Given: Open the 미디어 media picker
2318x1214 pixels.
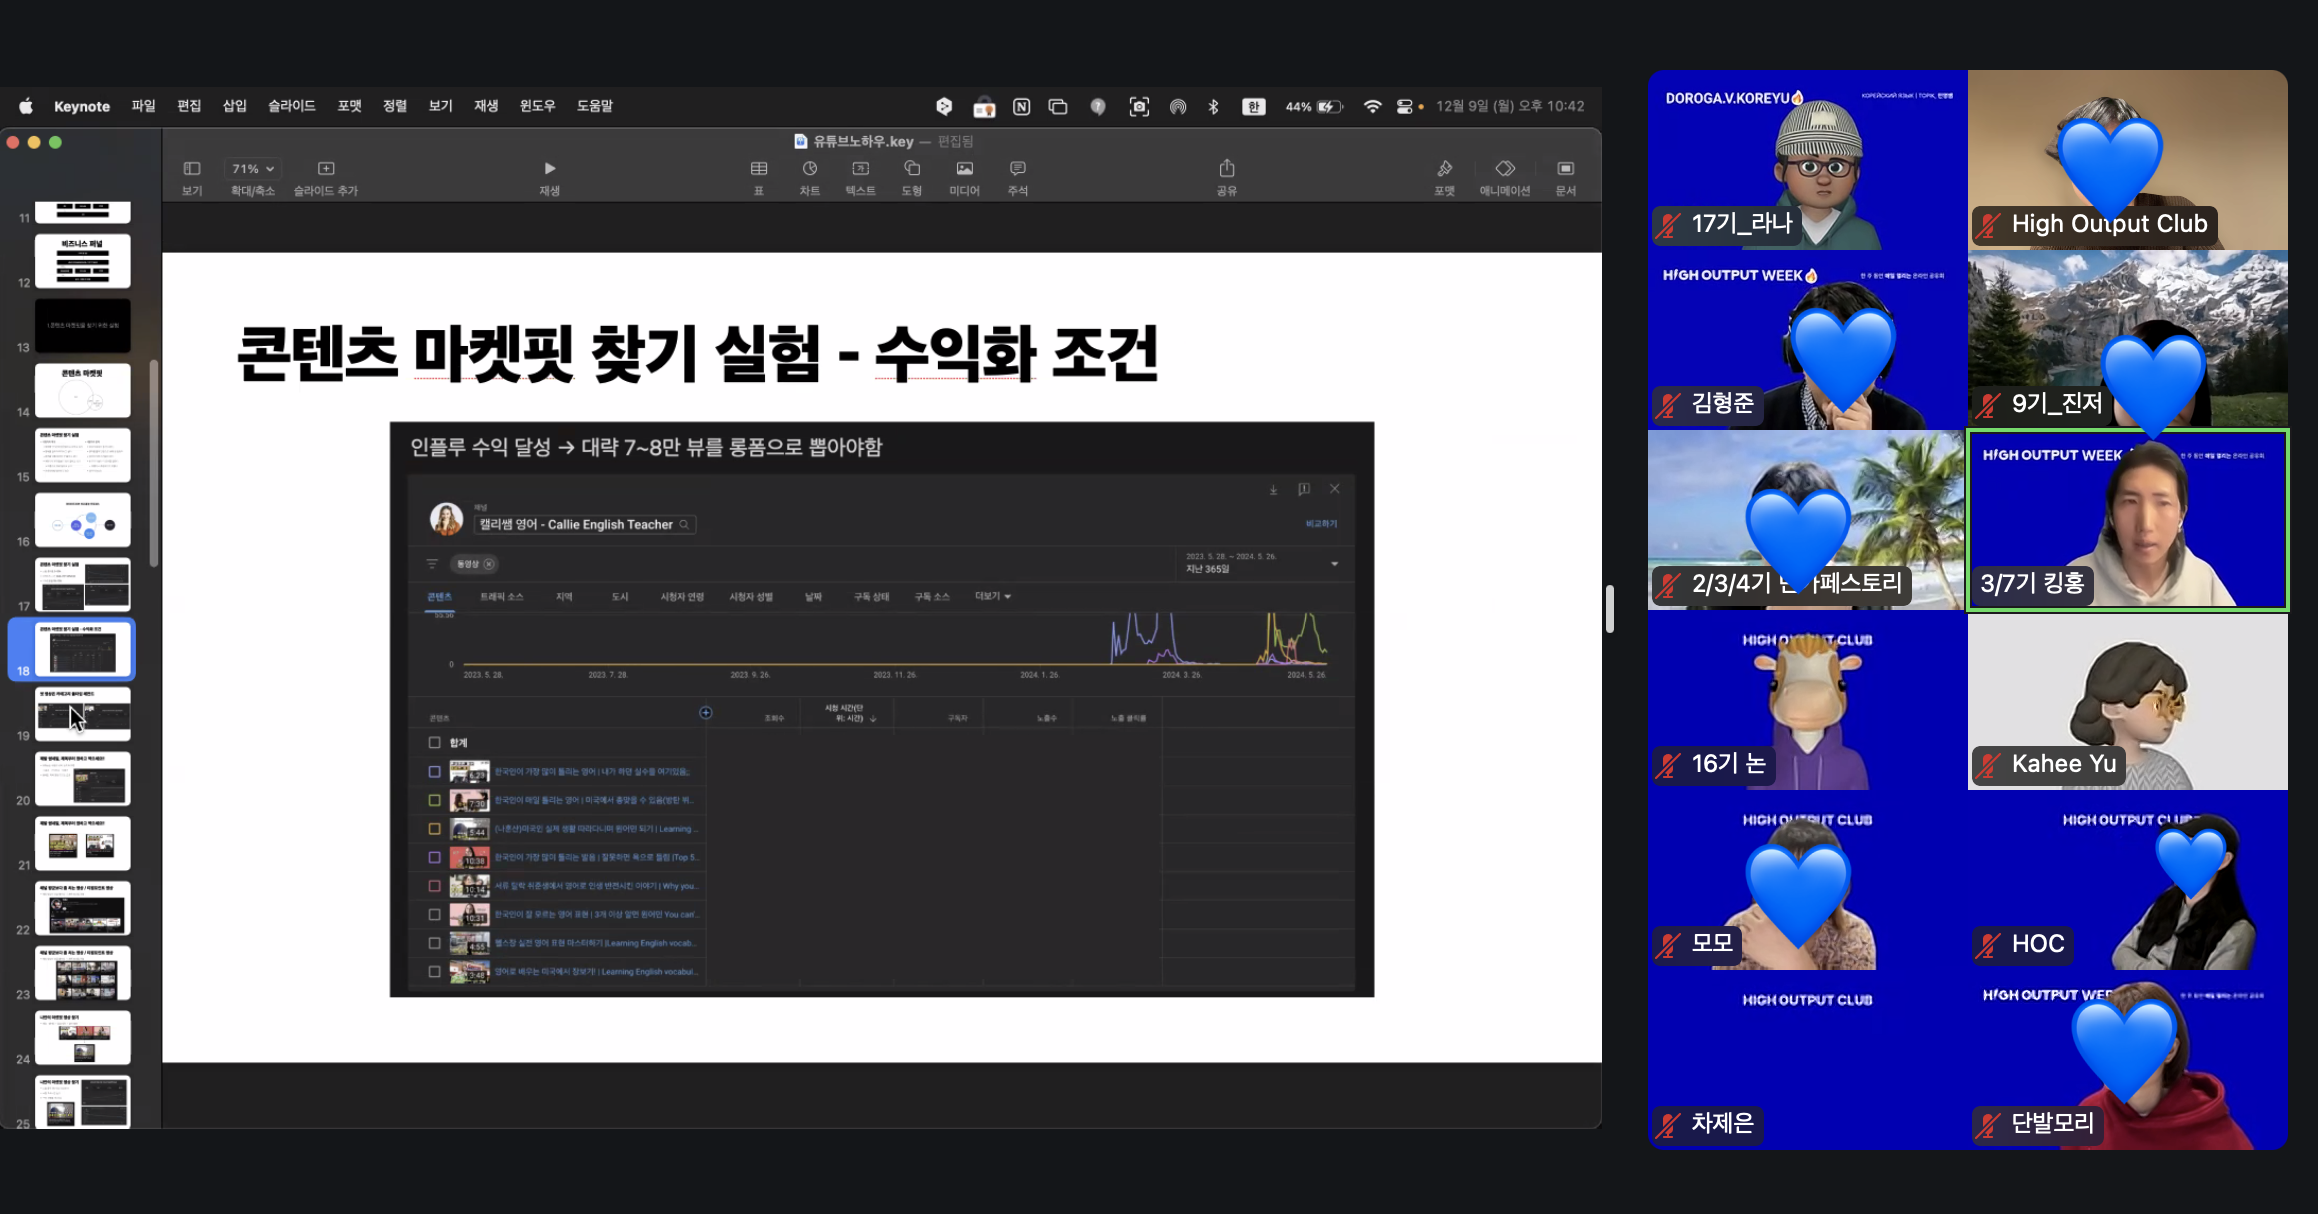Looking at the screenshot, I should (964, 176).
